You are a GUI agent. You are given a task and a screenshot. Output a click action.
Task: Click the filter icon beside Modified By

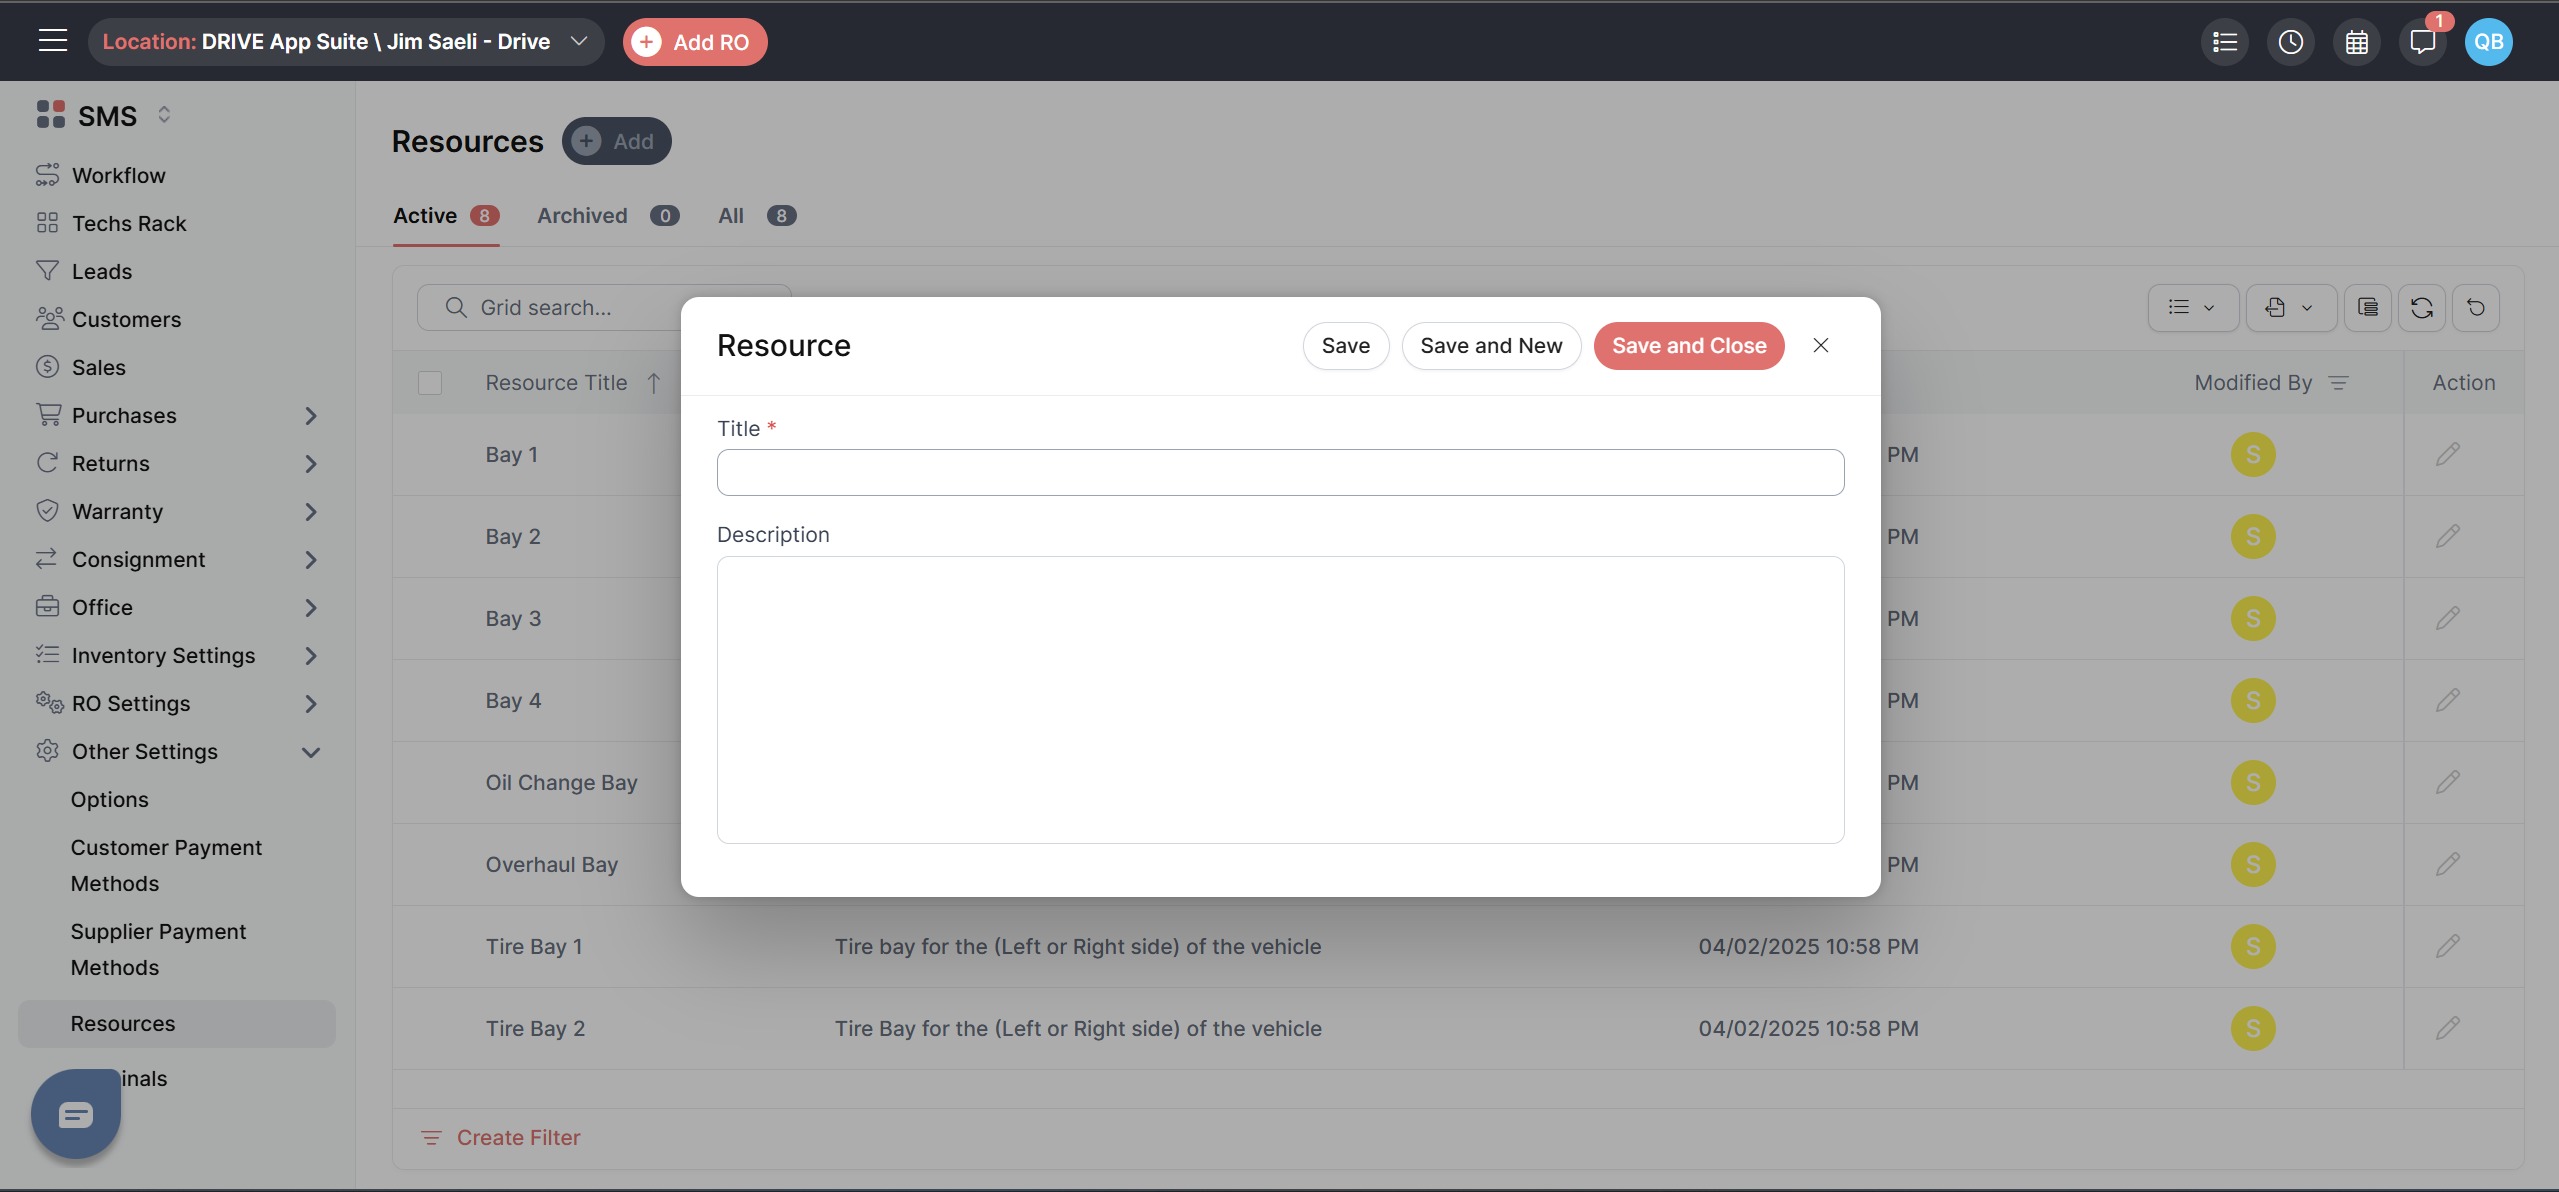pyautogui.click(x=2338, y=383)
